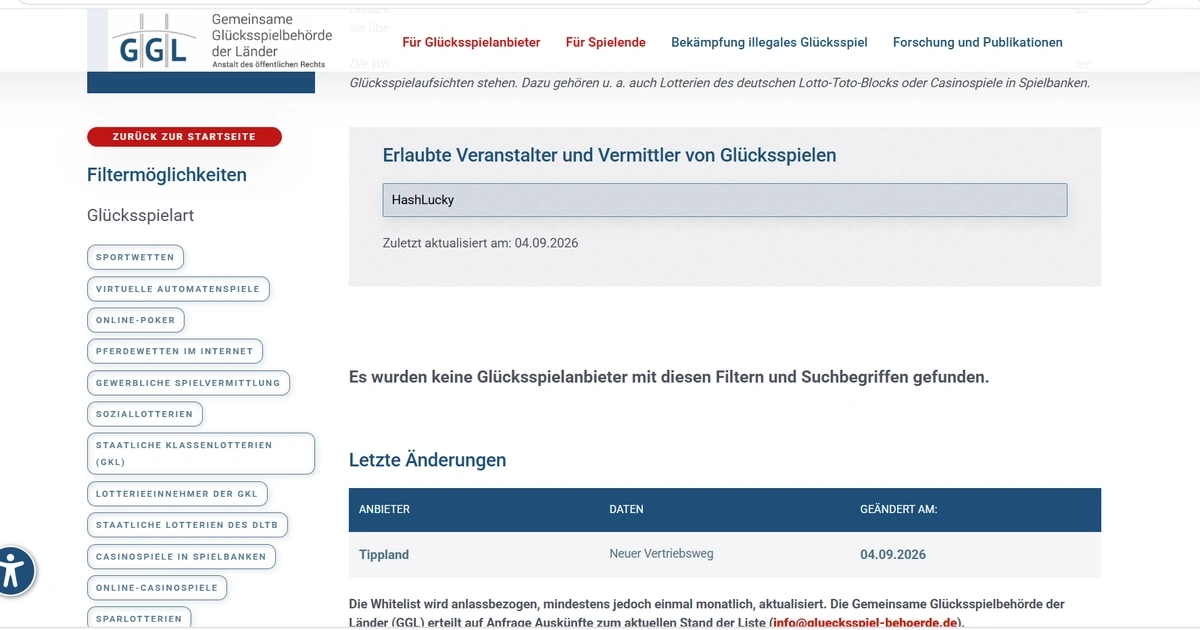Click the info@gluecksspiel-behoerde.de email link
The width and height of the screenshot is (1200, 630).
click(x=866, y=623)
